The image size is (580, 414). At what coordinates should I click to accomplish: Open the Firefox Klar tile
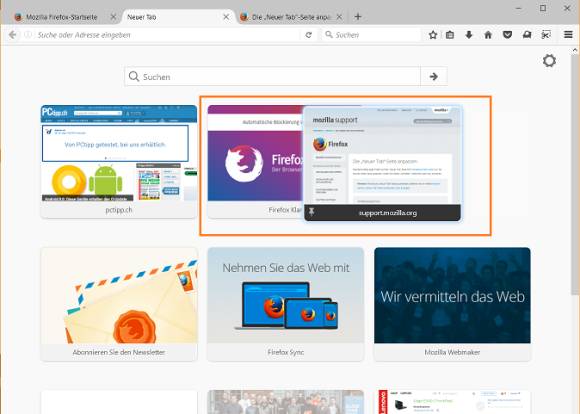click(255, 162)
